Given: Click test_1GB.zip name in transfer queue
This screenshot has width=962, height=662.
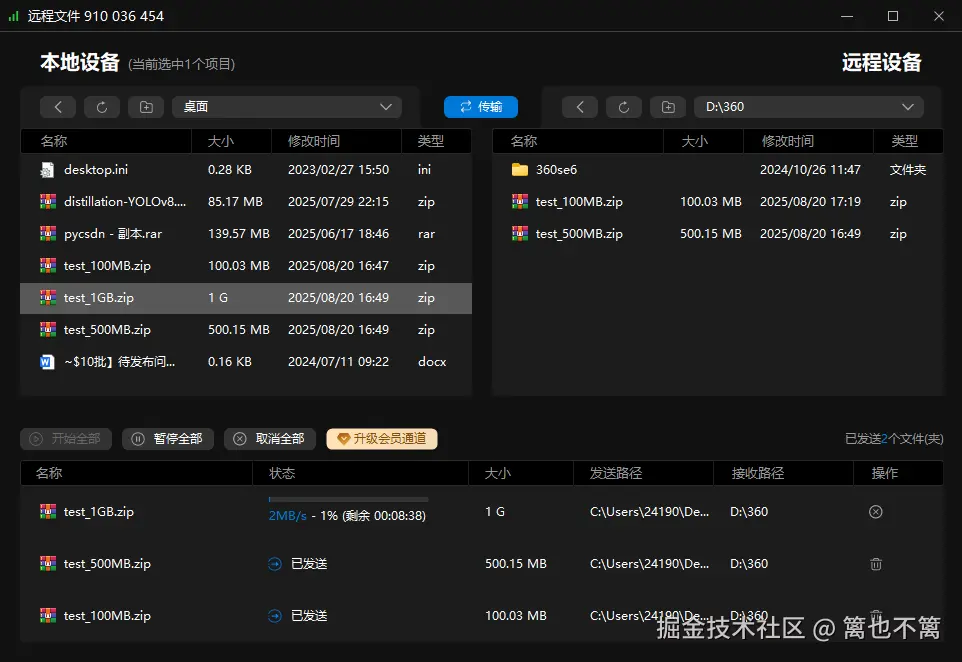Looking at the screenshot, I should [x=99, y=512].
